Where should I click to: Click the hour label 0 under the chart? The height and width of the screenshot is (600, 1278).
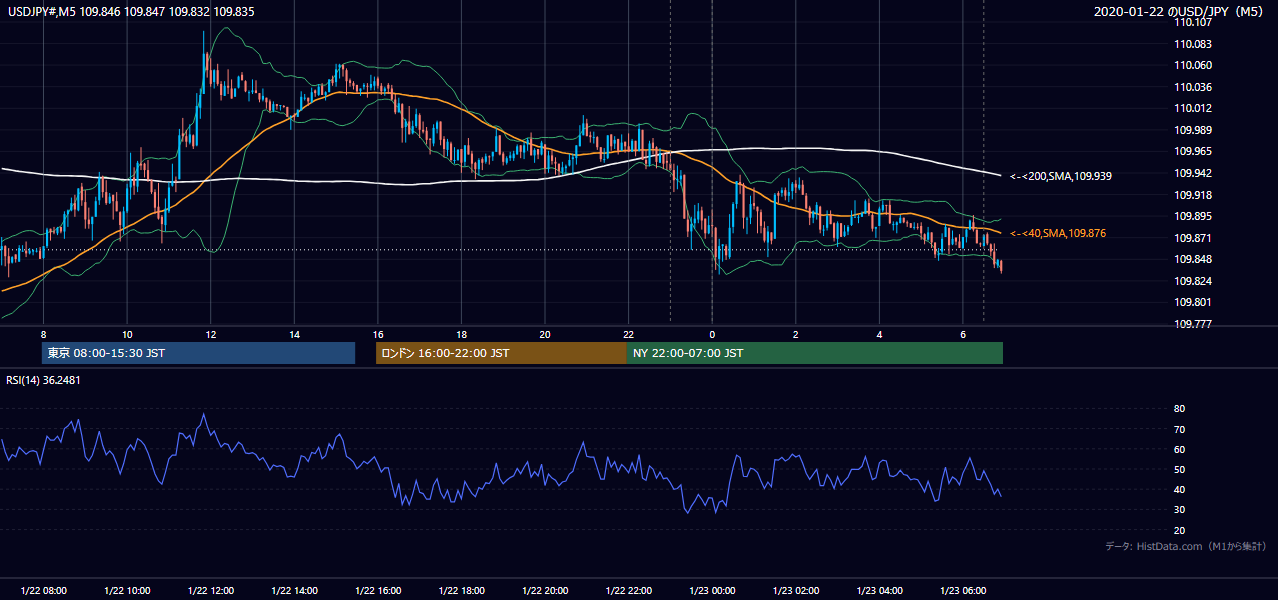coord(712,334)
